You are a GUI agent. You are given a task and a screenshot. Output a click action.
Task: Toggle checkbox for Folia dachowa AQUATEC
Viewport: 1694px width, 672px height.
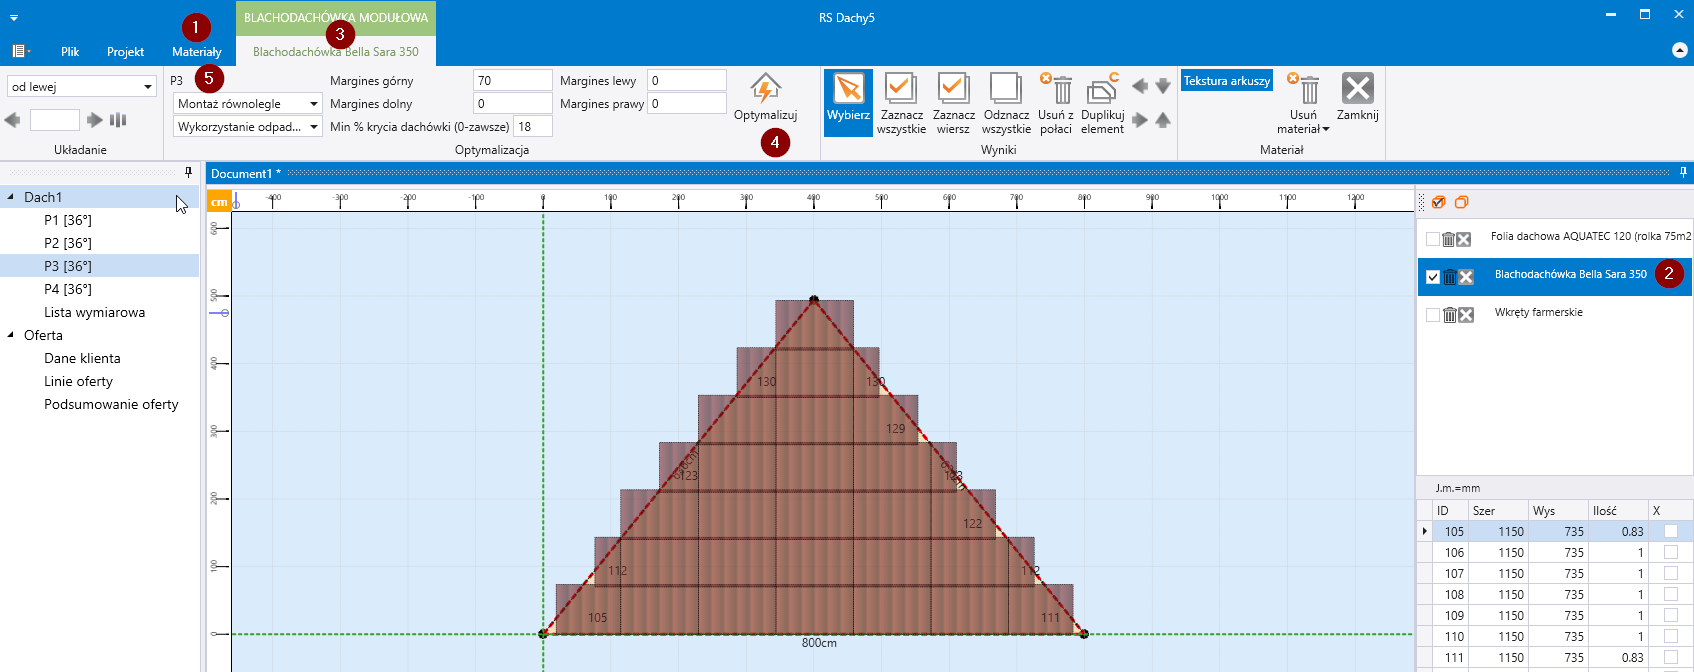[x=1433, y=239]
